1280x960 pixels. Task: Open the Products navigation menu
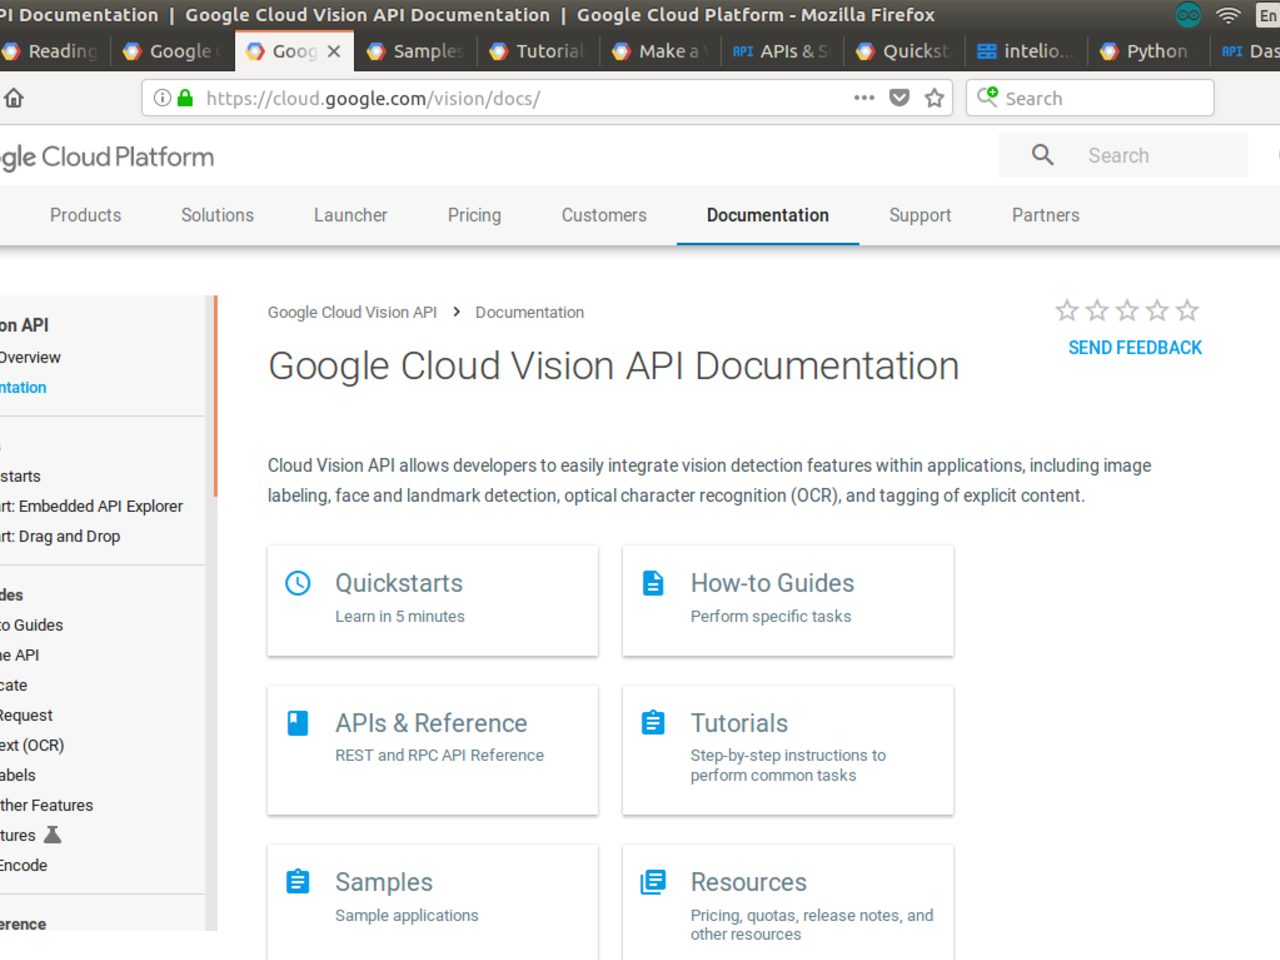[x=85, y=215]
